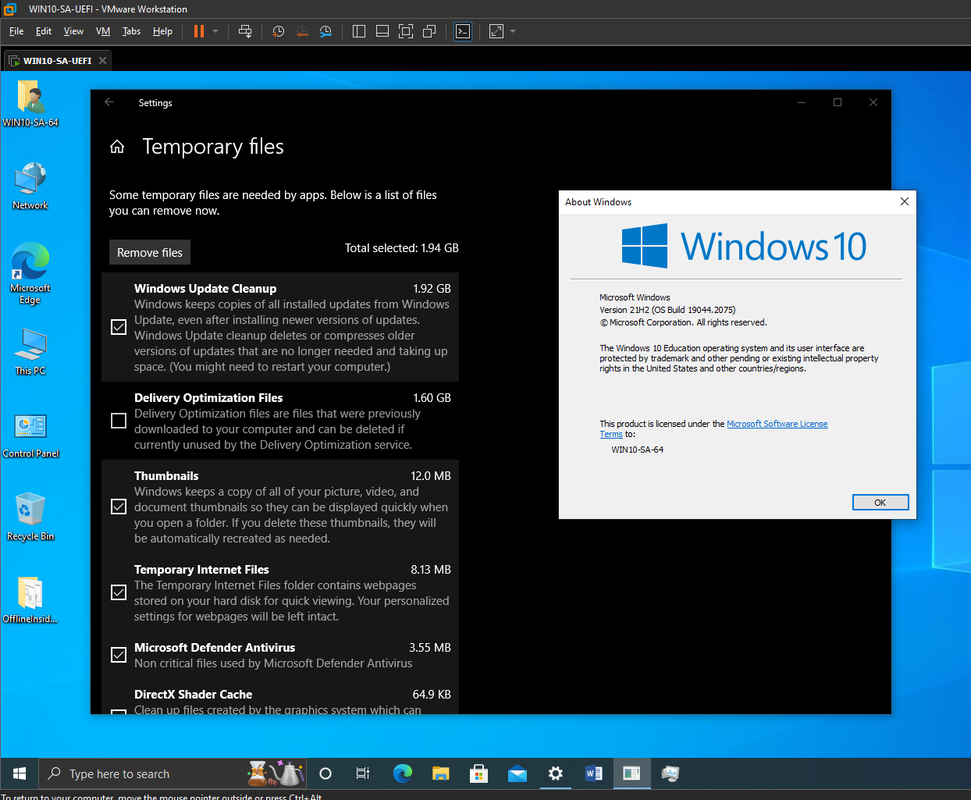Viewport: 971px width, 800px height.
Task: Select the Microsoft Edge desktop shortcut
Action: pos(30,274)
